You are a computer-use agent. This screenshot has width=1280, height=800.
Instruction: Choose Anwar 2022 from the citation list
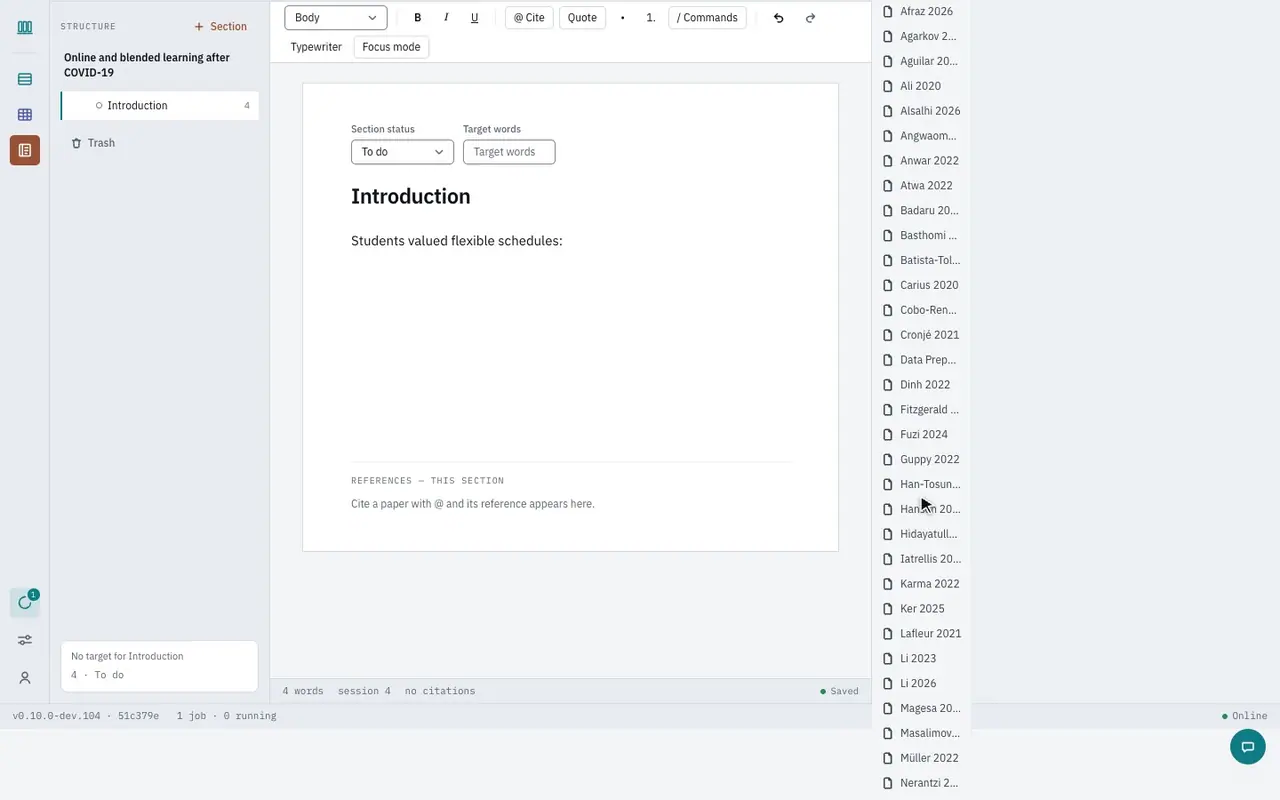point(921,161)
